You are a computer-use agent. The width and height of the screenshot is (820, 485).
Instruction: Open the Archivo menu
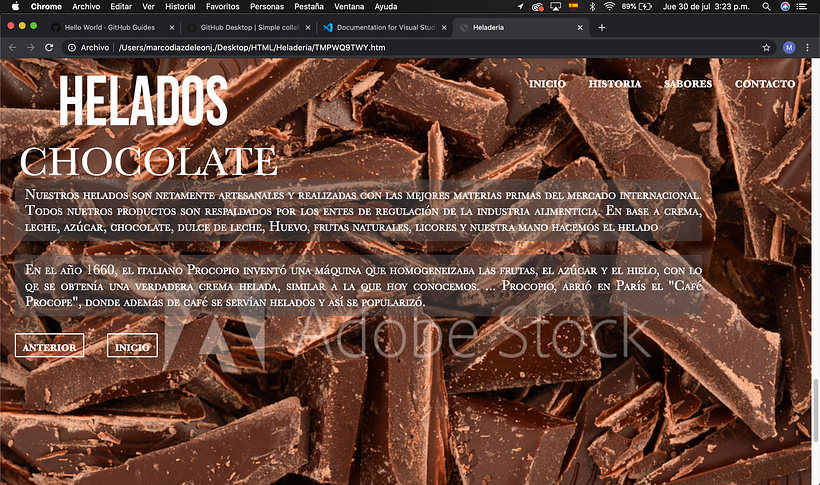[x=86, y=6]
